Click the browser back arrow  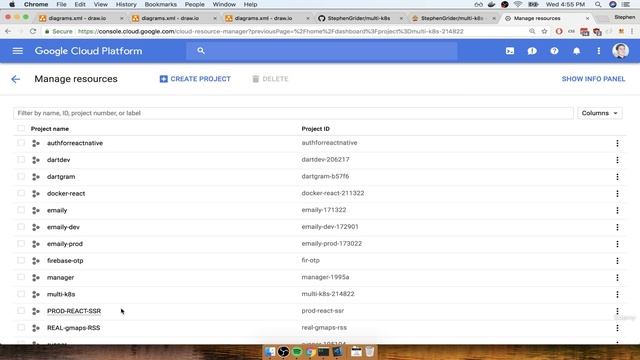8,31
